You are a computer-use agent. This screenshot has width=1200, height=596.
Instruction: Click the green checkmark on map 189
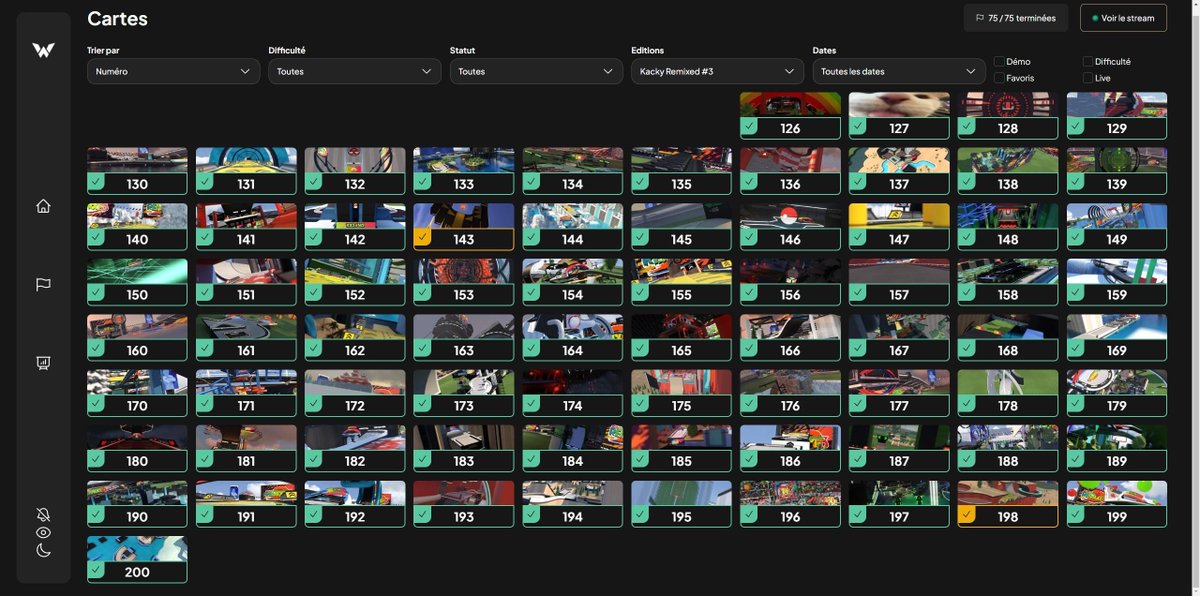1076,460
